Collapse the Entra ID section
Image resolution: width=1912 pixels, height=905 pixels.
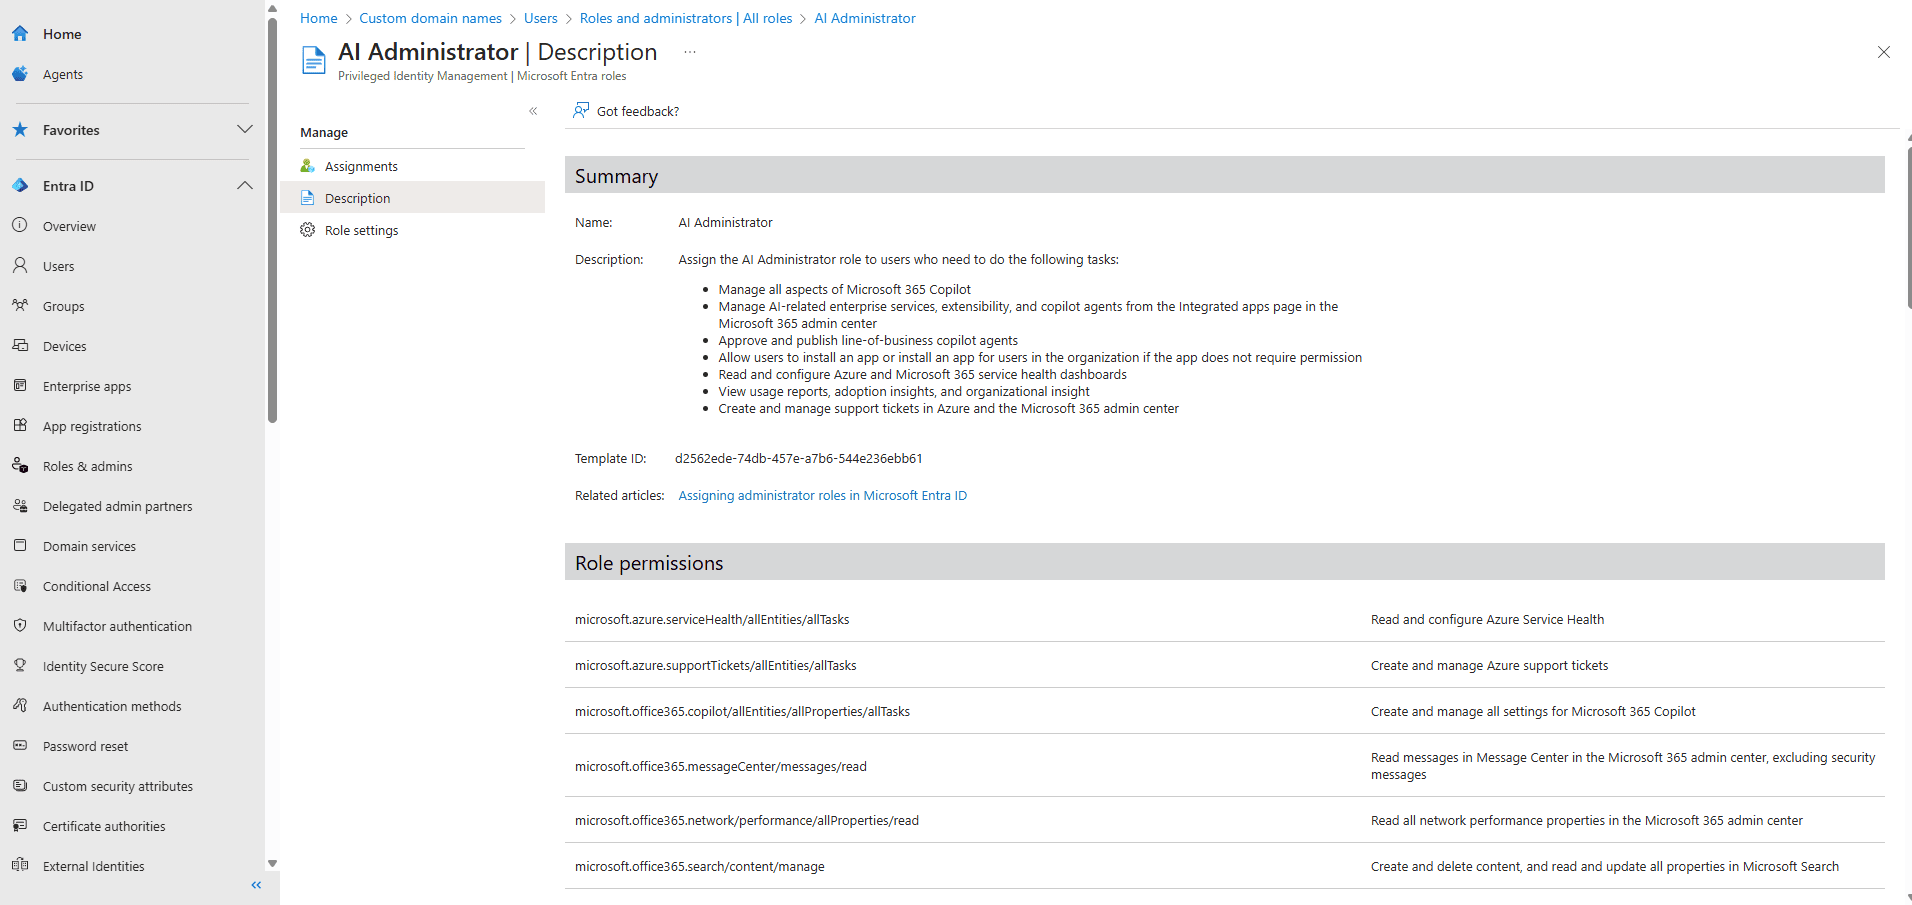pyautogui.click(x=245, y=185)
